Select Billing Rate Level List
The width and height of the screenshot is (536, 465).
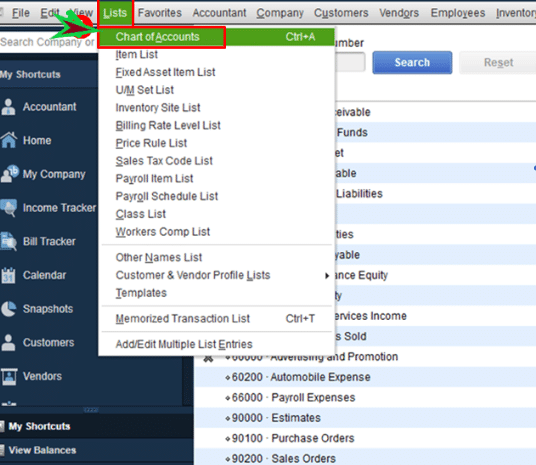pyautogui.click(x=216, y=125)
